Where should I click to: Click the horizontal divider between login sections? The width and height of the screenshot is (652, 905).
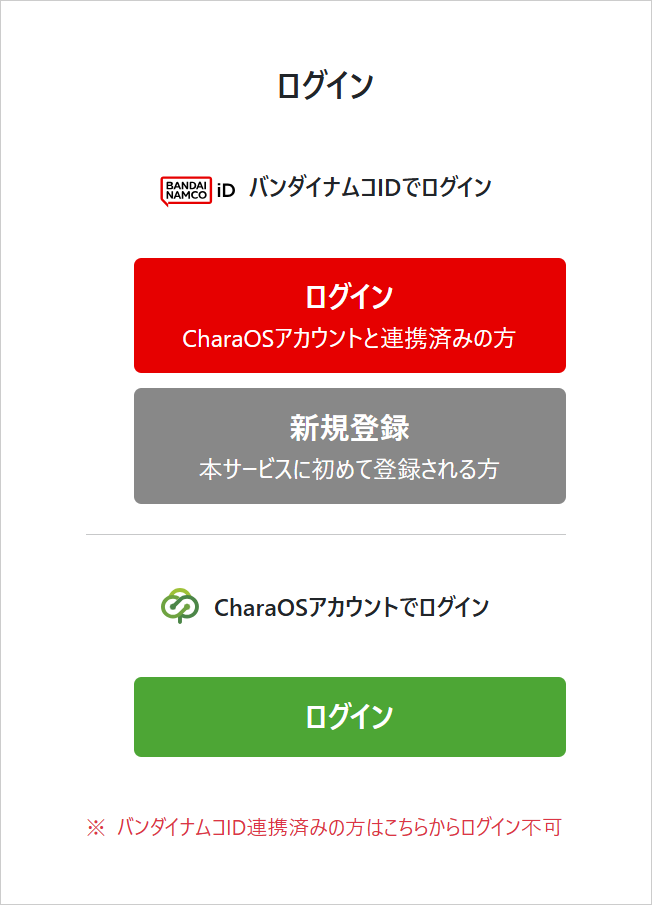coord(325,535)
